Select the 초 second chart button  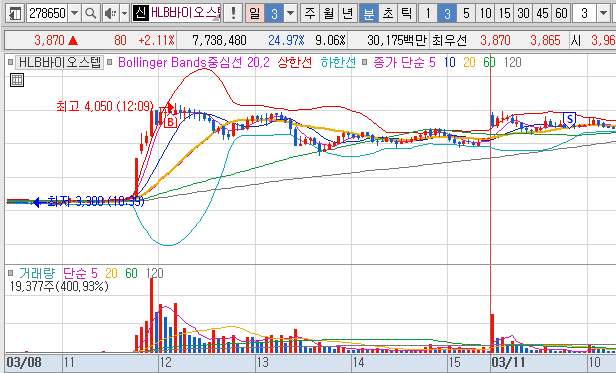pos(388,13)
